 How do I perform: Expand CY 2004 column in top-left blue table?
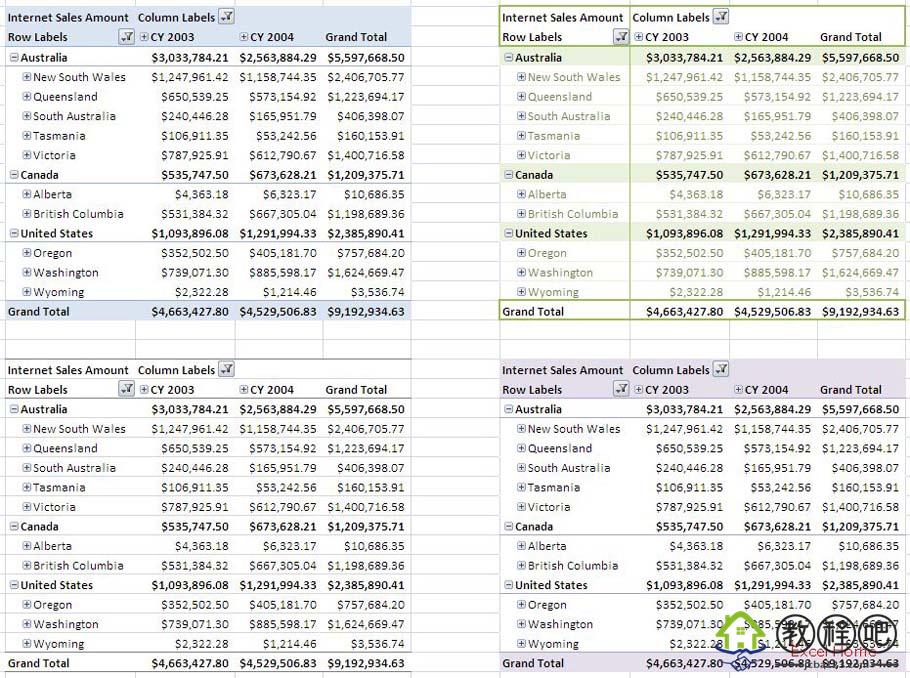(244, 37)
